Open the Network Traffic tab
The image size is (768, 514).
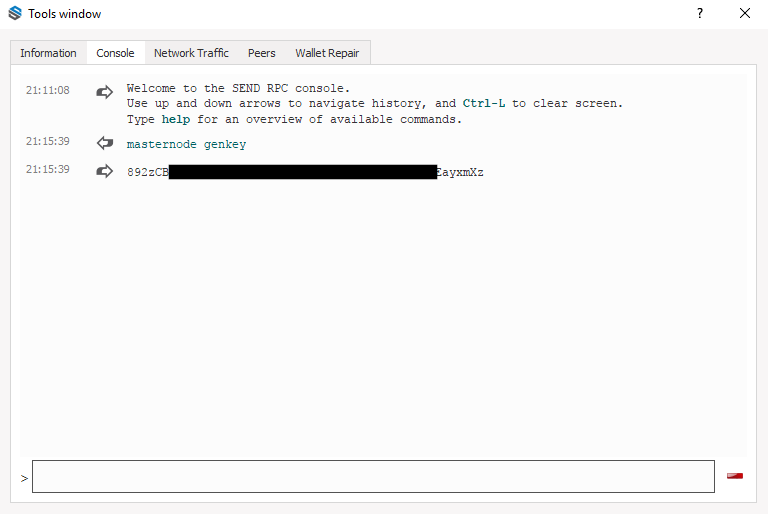click(191, 53)
